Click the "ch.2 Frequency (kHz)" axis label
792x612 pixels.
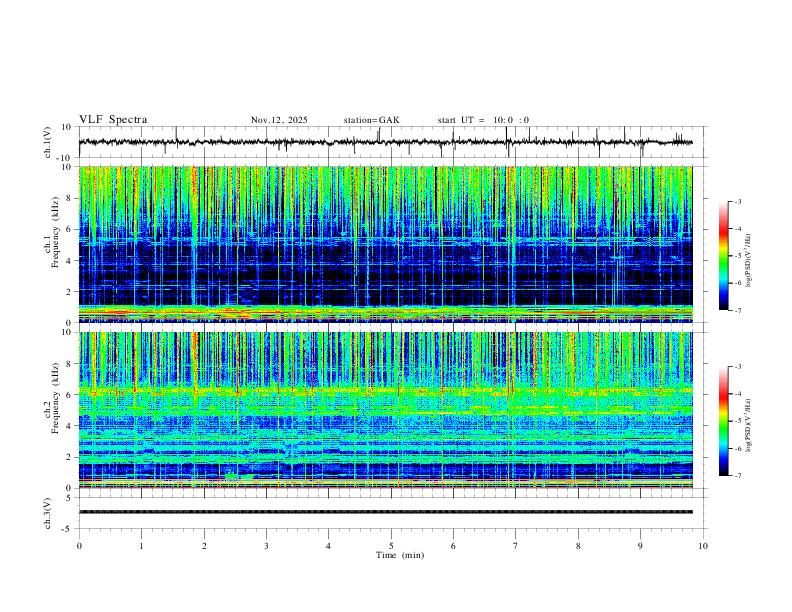[x=51, y=398]
